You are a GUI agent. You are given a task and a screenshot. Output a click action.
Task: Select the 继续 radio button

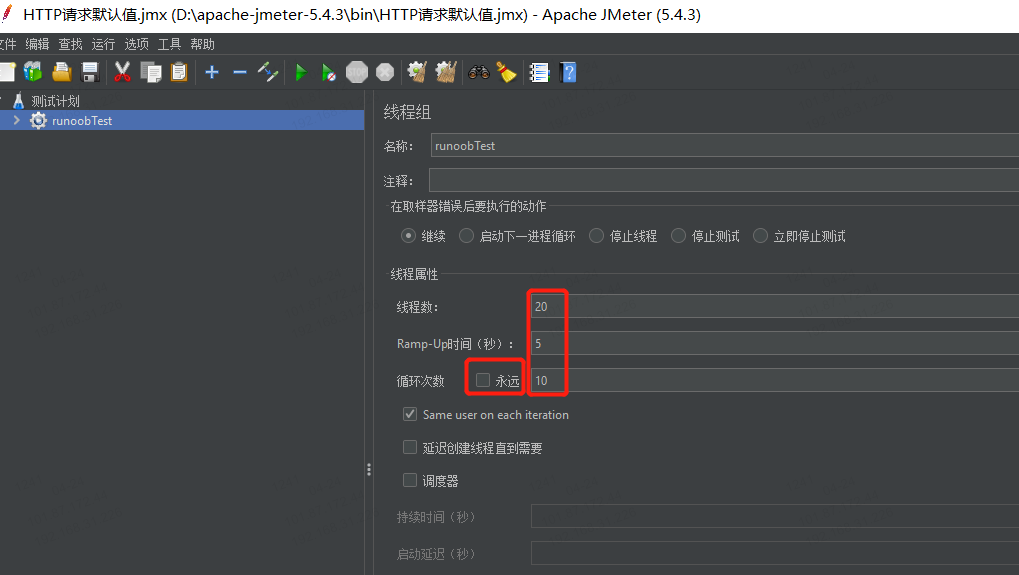[408, 236]
